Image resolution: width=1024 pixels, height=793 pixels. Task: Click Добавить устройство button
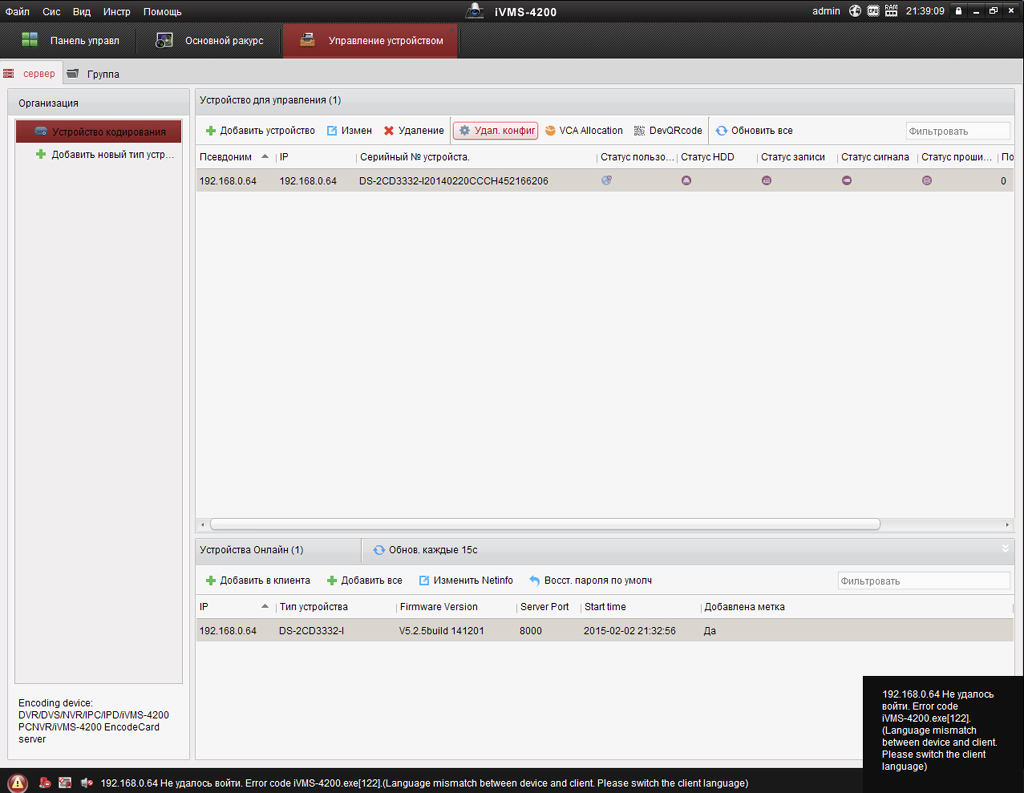pos(260,131)
